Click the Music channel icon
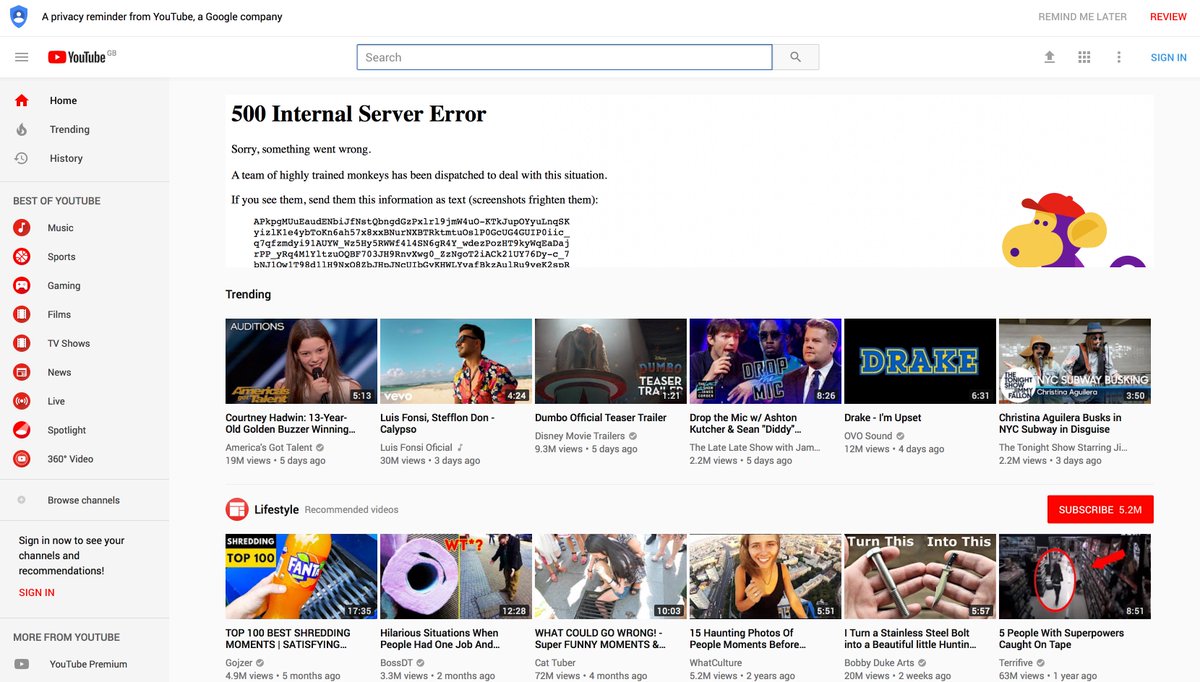Image resolution: width=1200 pixels, height=682 pixels. tap(22, 228)
